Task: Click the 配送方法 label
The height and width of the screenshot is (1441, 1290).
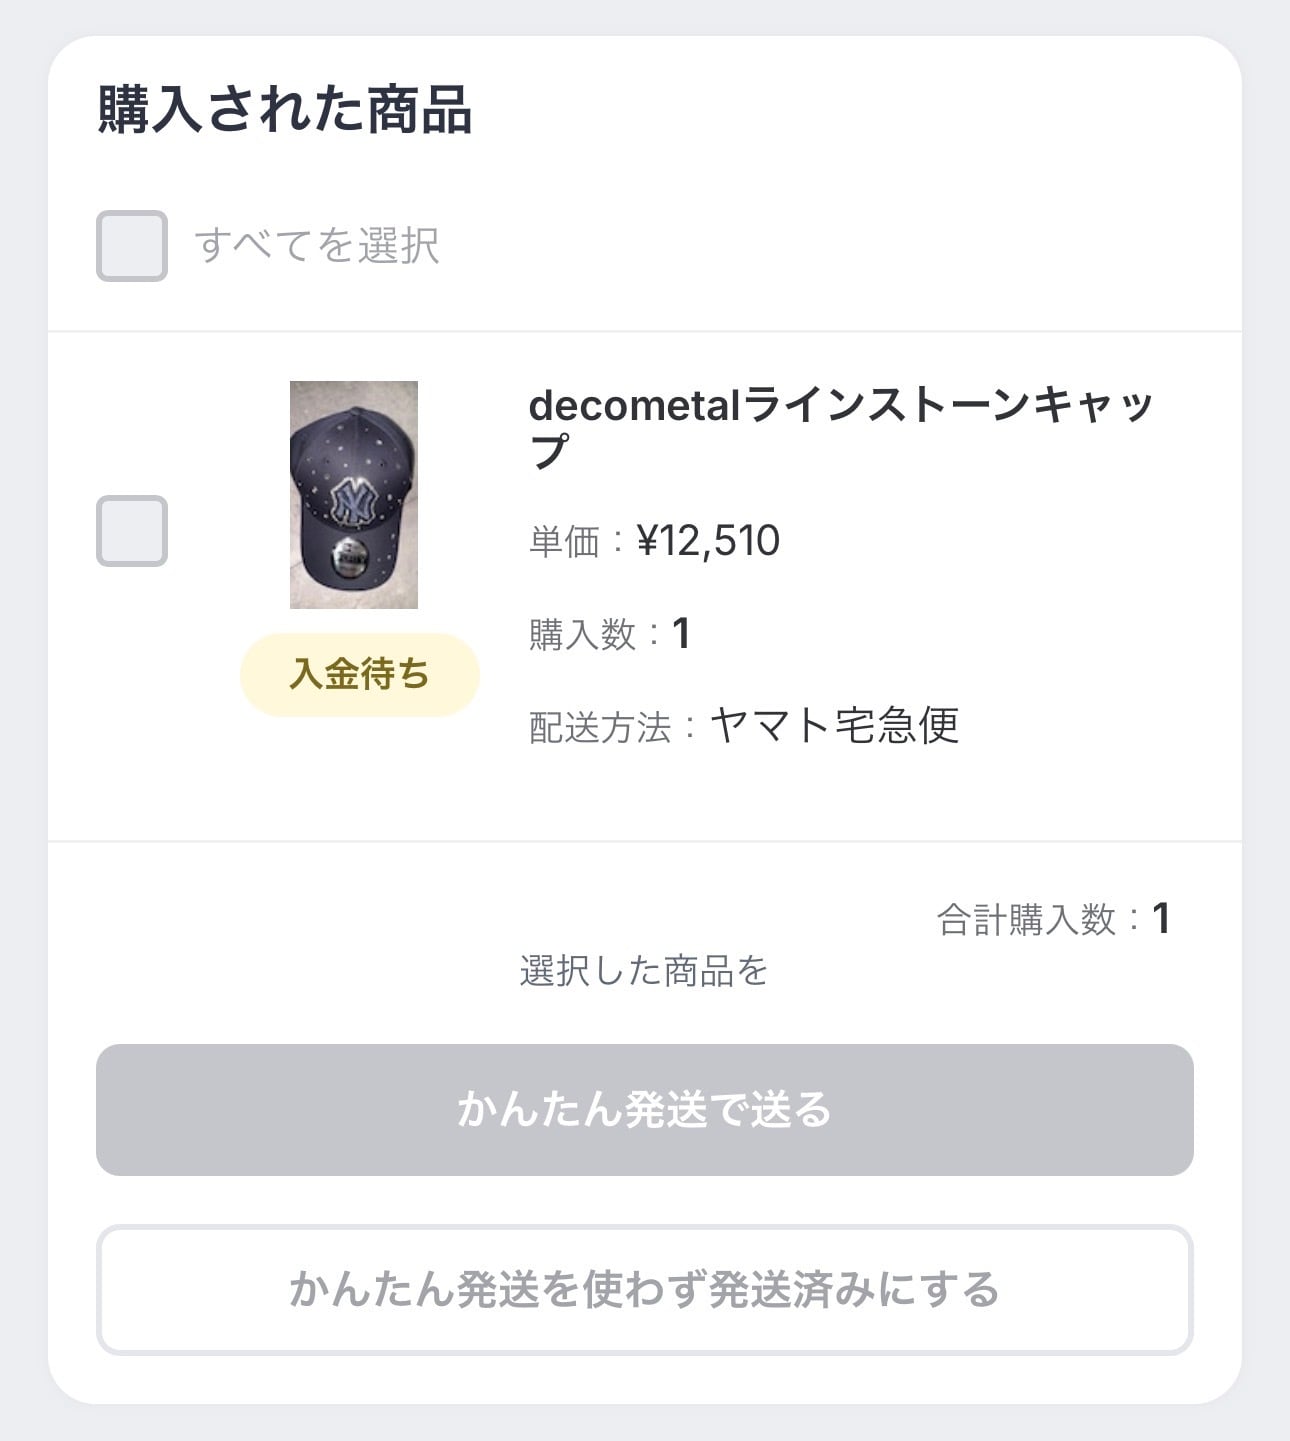Action: [x=599, y=727]
